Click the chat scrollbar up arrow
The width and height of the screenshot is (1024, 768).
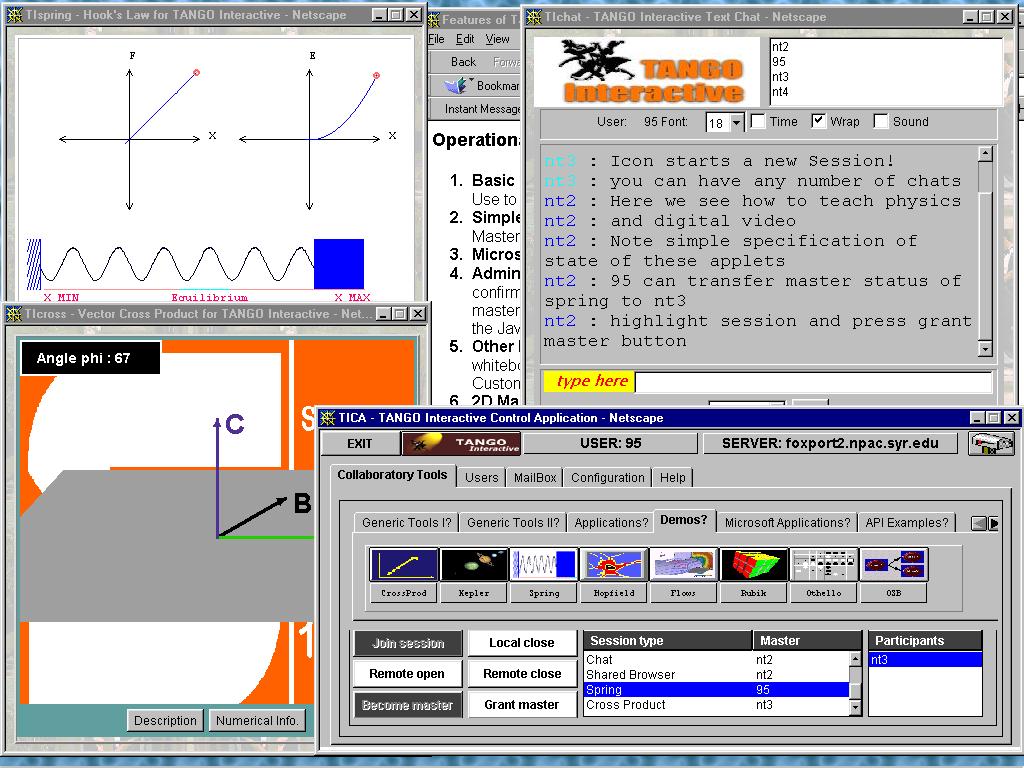pyautogui.click(x=985, y=154)
